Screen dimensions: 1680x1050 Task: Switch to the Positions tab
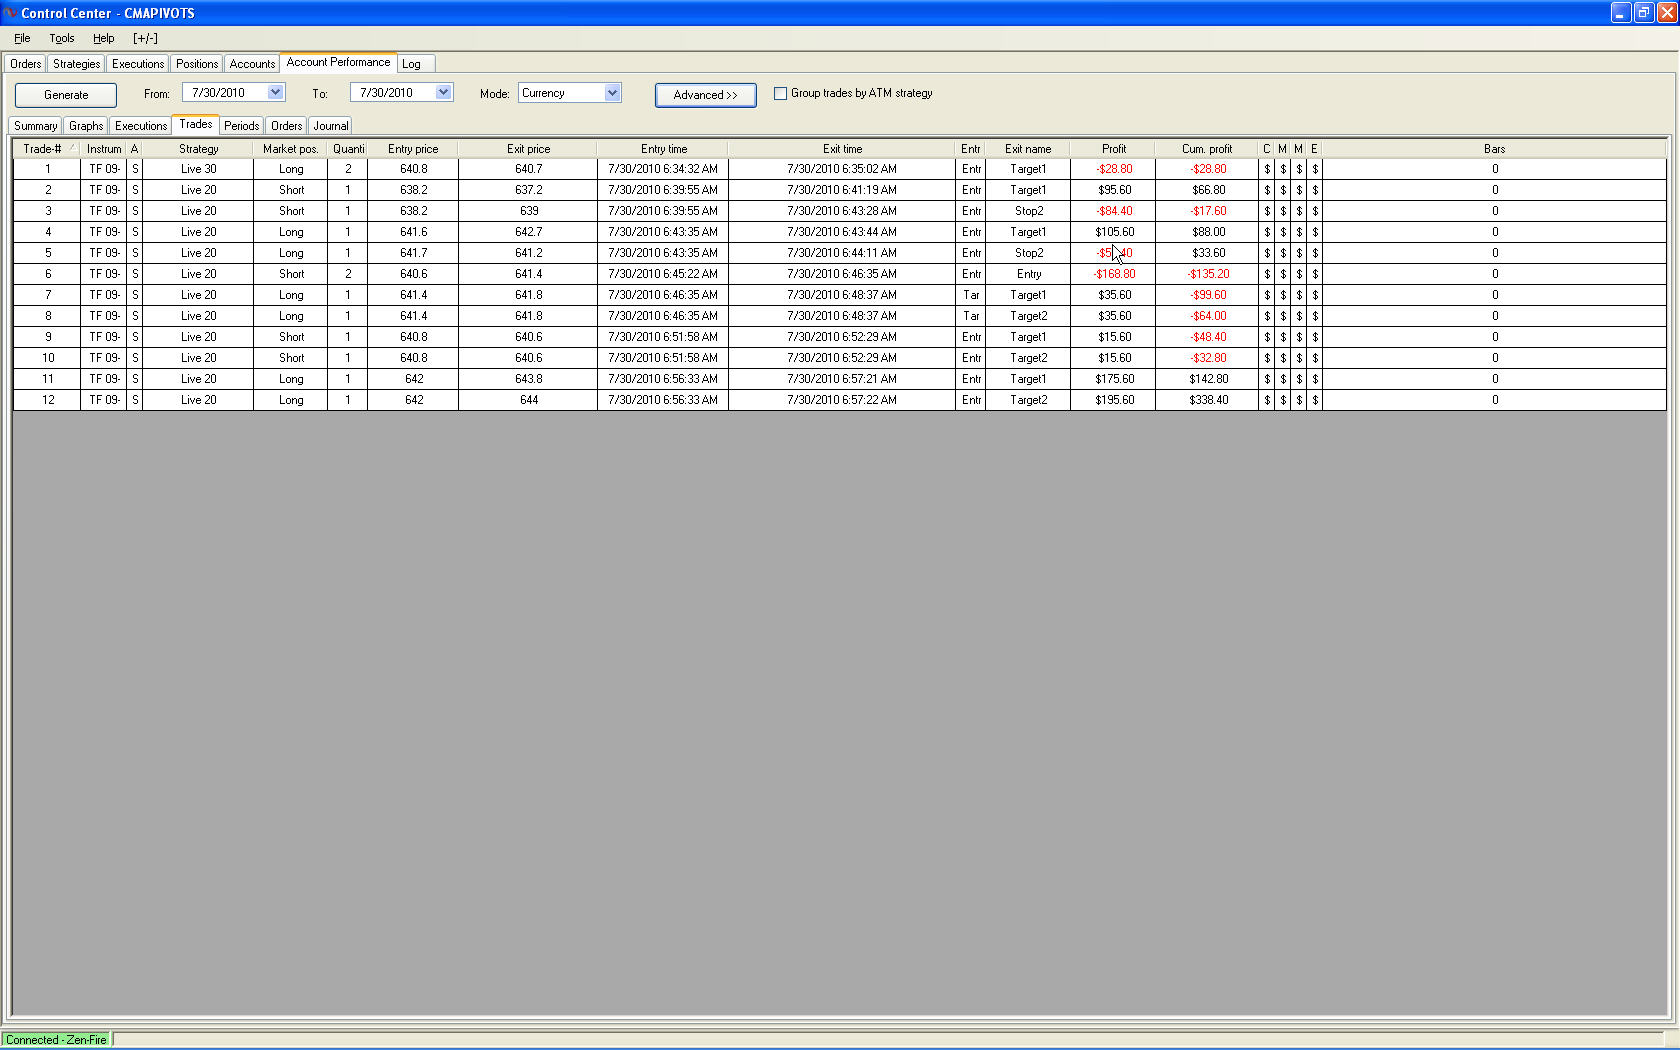tap(197, 64)
